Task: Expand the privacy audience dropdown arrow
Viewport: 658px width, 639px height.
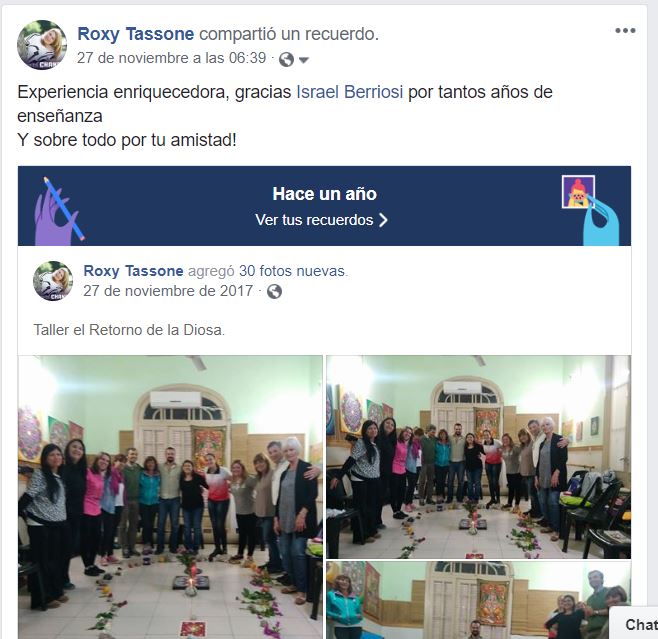Action: pyautogui.click(x=304, y=60)
